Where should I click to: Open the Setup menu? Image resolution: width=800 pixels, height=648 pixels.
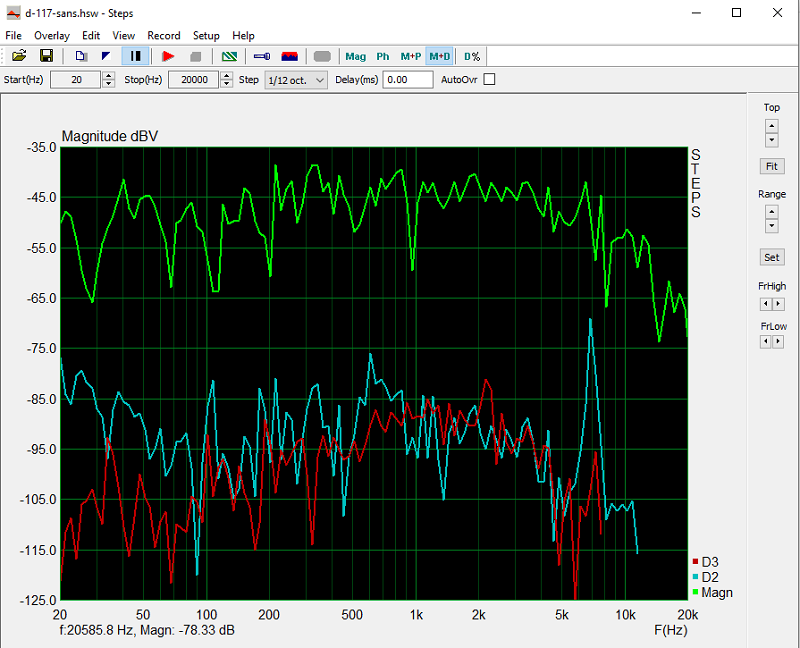point(206,36)
